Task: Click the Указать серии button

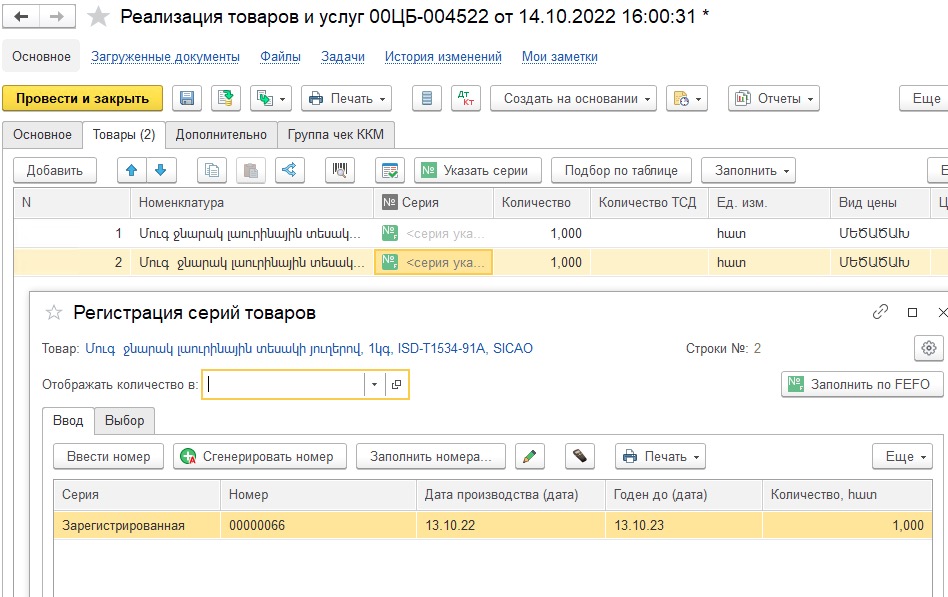Action: (x=478, y=171)
